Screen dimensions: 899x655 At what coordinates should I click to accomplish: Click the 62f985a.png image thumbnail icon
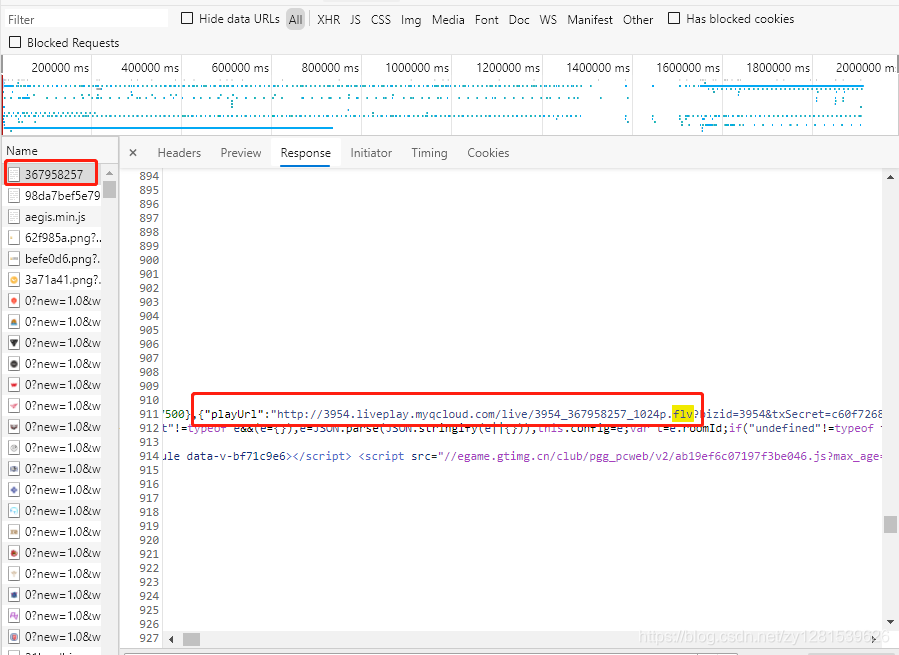14,237
